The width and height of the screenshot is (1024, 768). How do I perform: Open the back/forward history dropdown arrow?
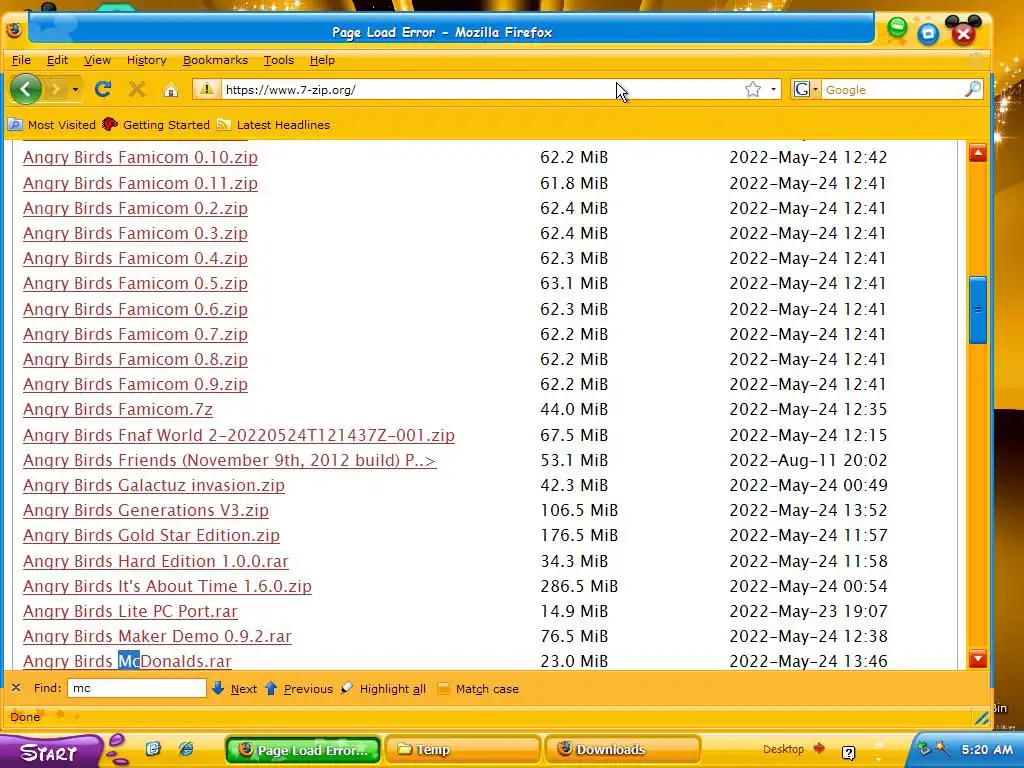click(x=76, y=89)
